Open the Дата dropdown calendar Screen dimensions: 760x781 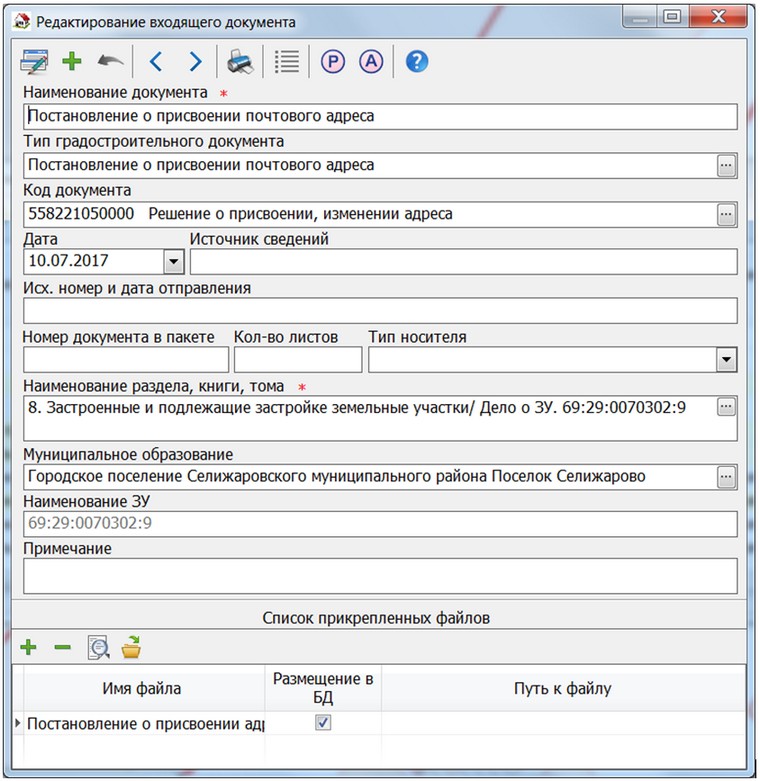173,262
